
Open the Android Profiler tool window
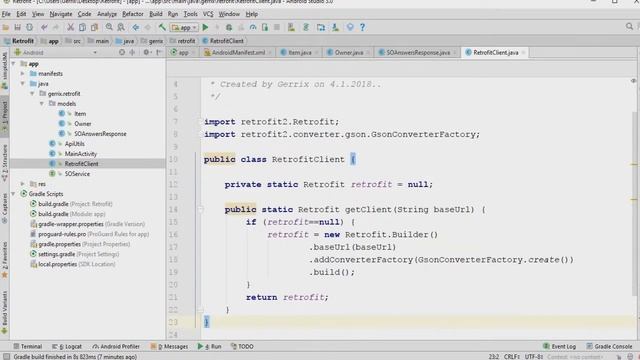coord(116,346)
